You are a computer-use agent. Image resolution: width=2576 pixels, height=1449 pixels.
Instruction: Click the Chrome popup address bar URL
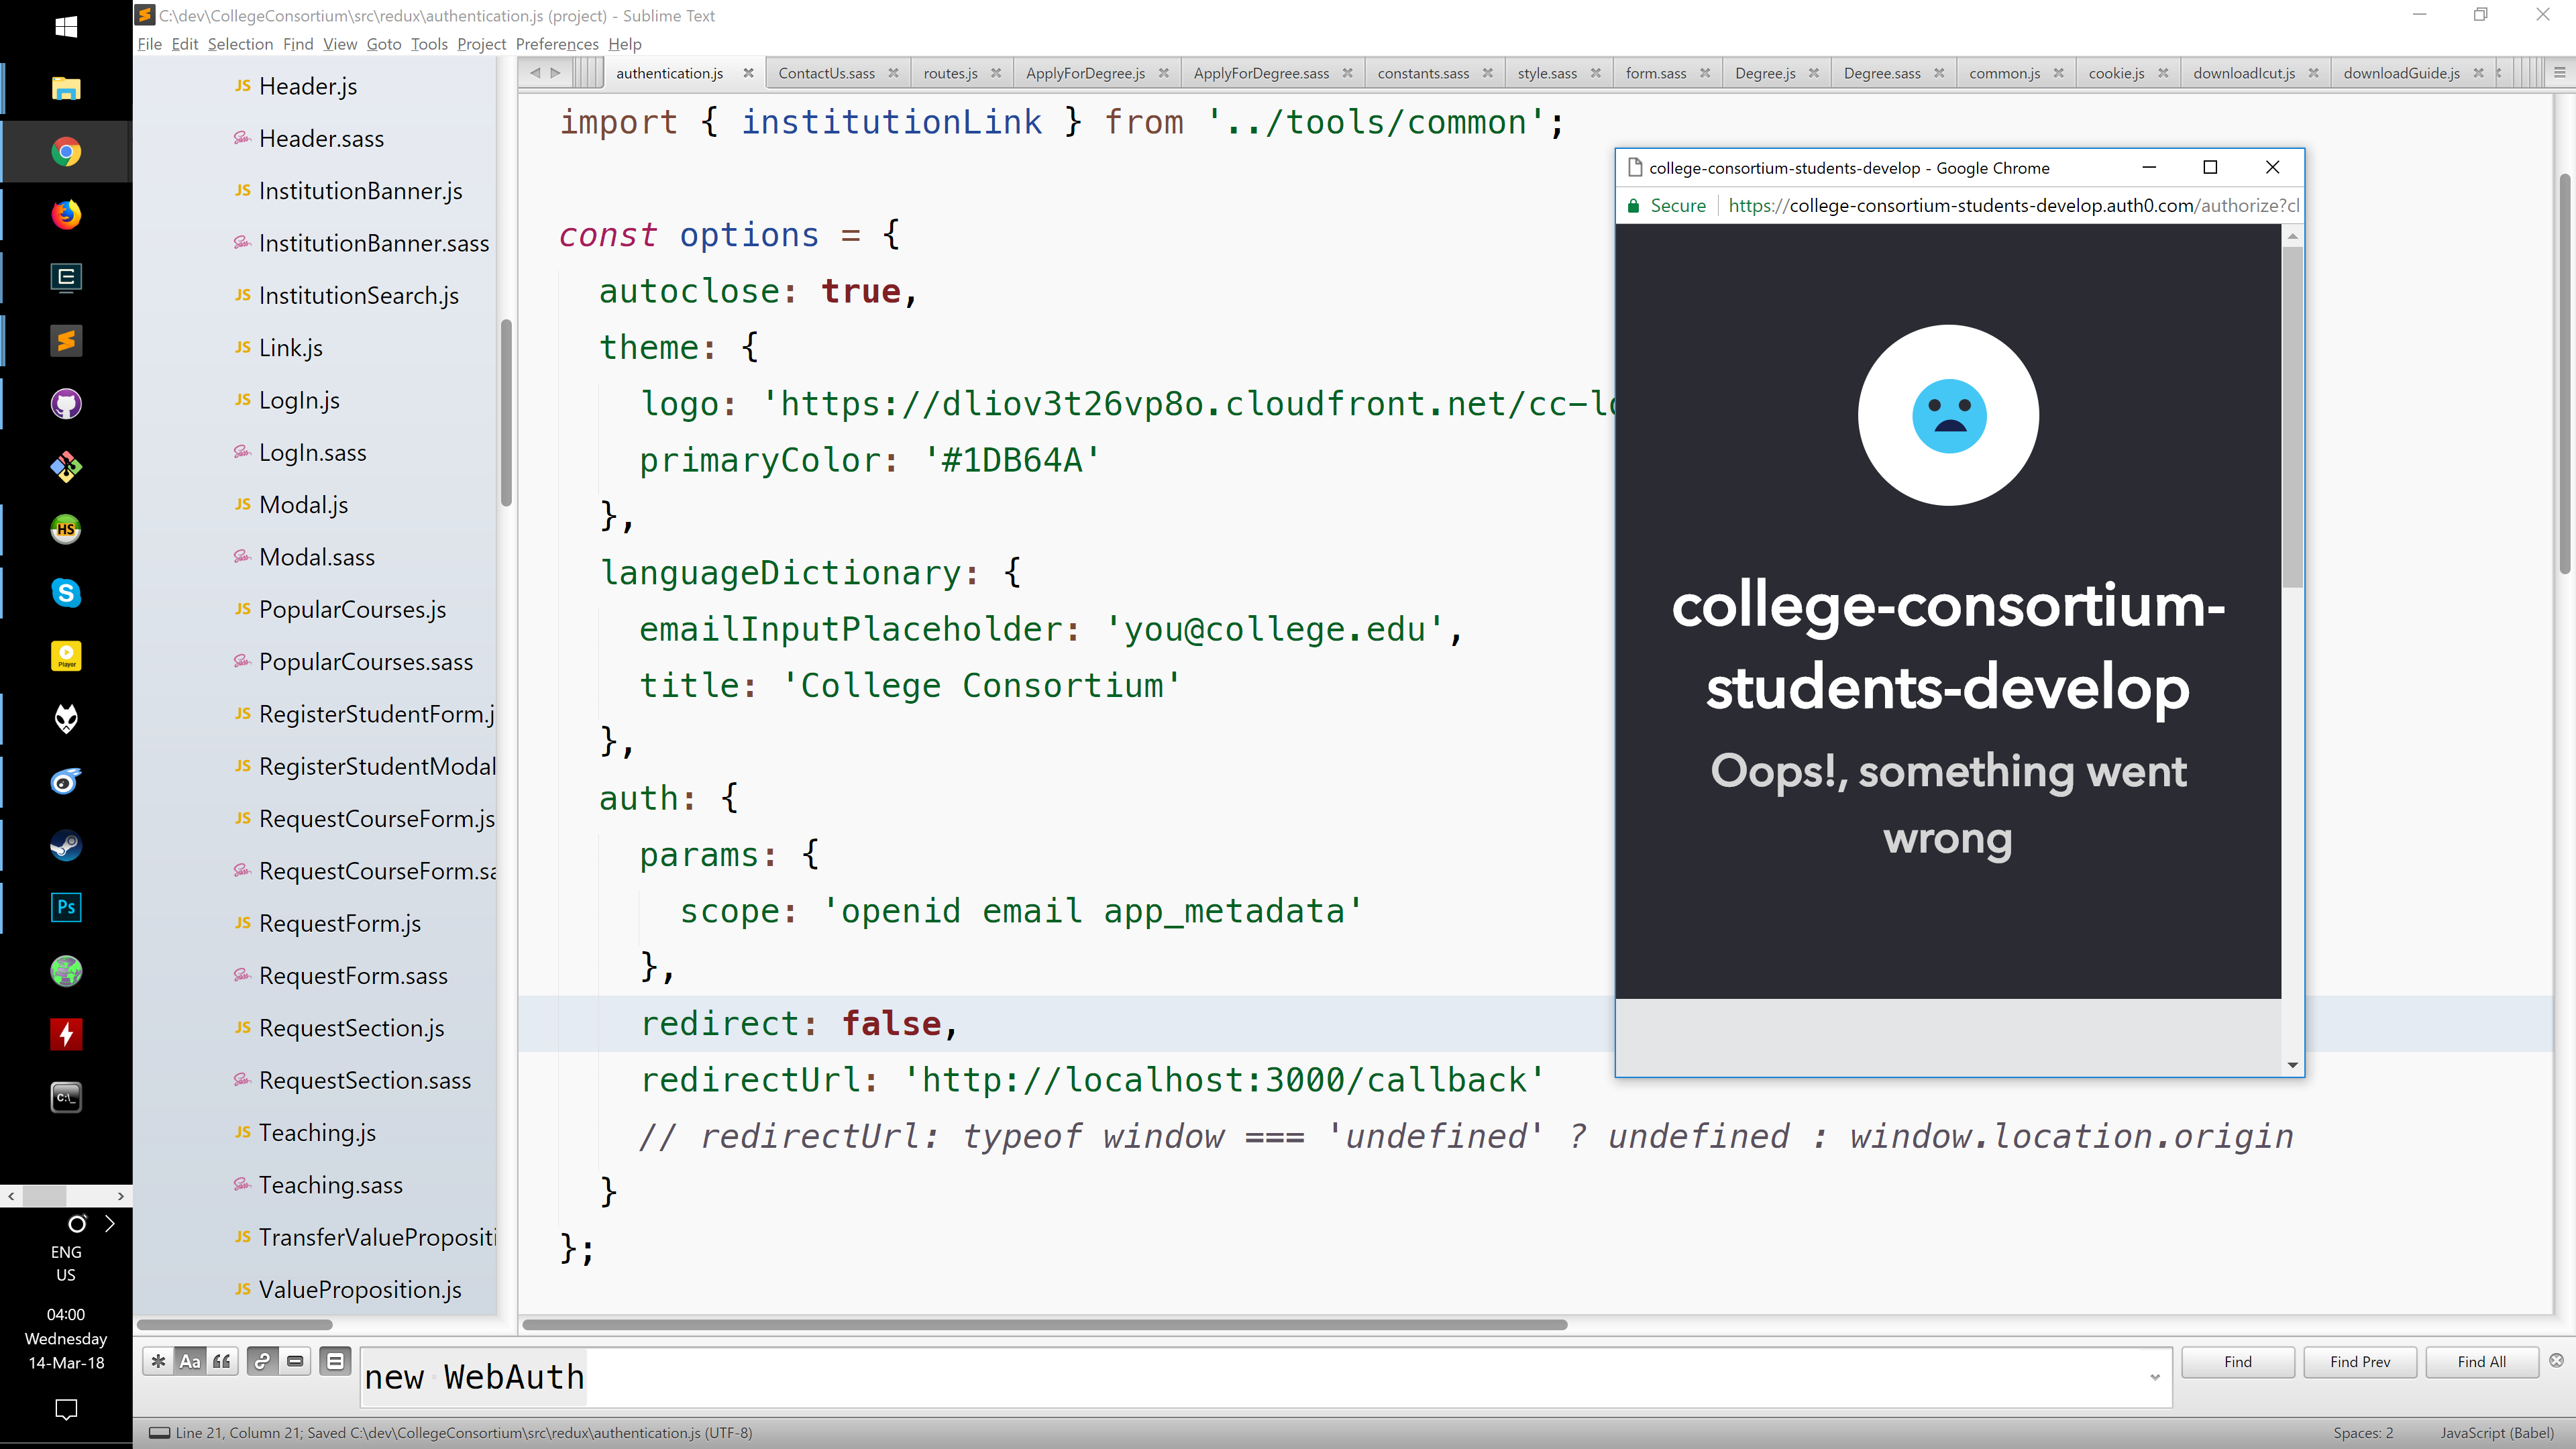click(2013, 206)
